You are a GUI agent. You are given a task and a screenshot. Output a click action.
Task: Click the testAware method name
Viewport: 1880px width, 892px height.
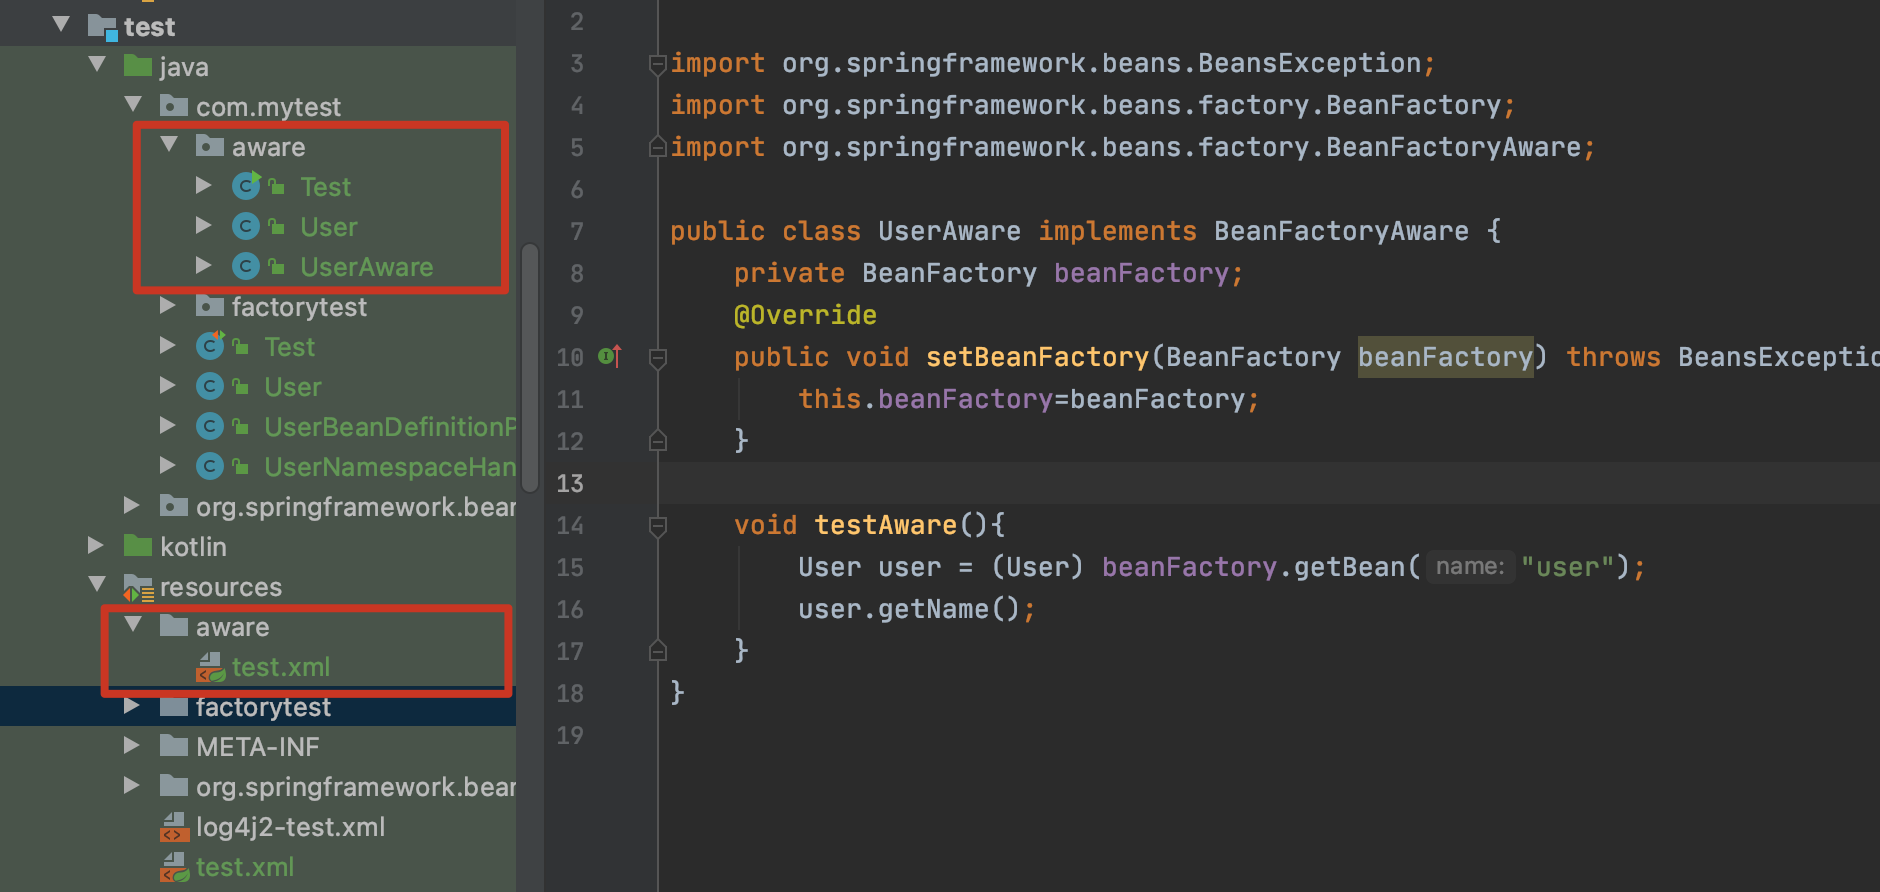pos(885,525)
